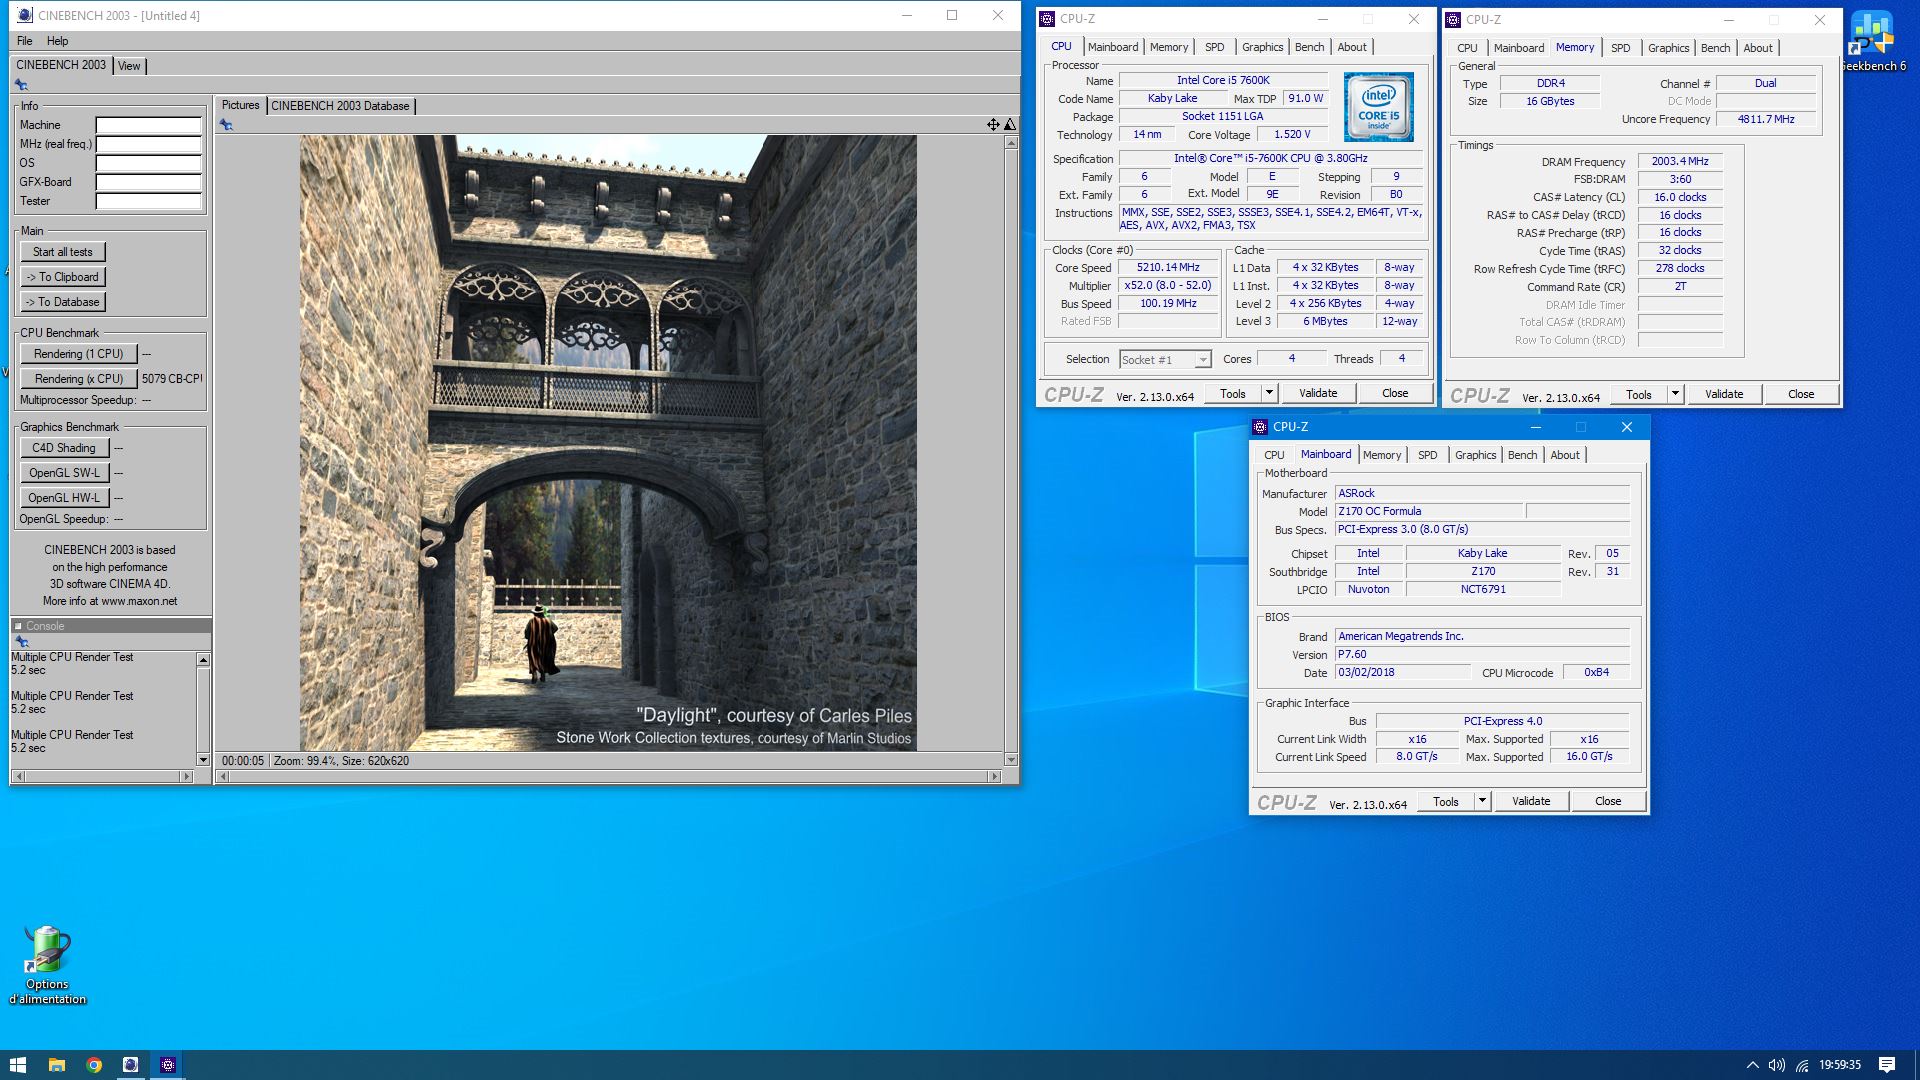This screenshot has height=1080, width=1920.
Task: Open the Windows Start menu
Action: [18, 1065]
